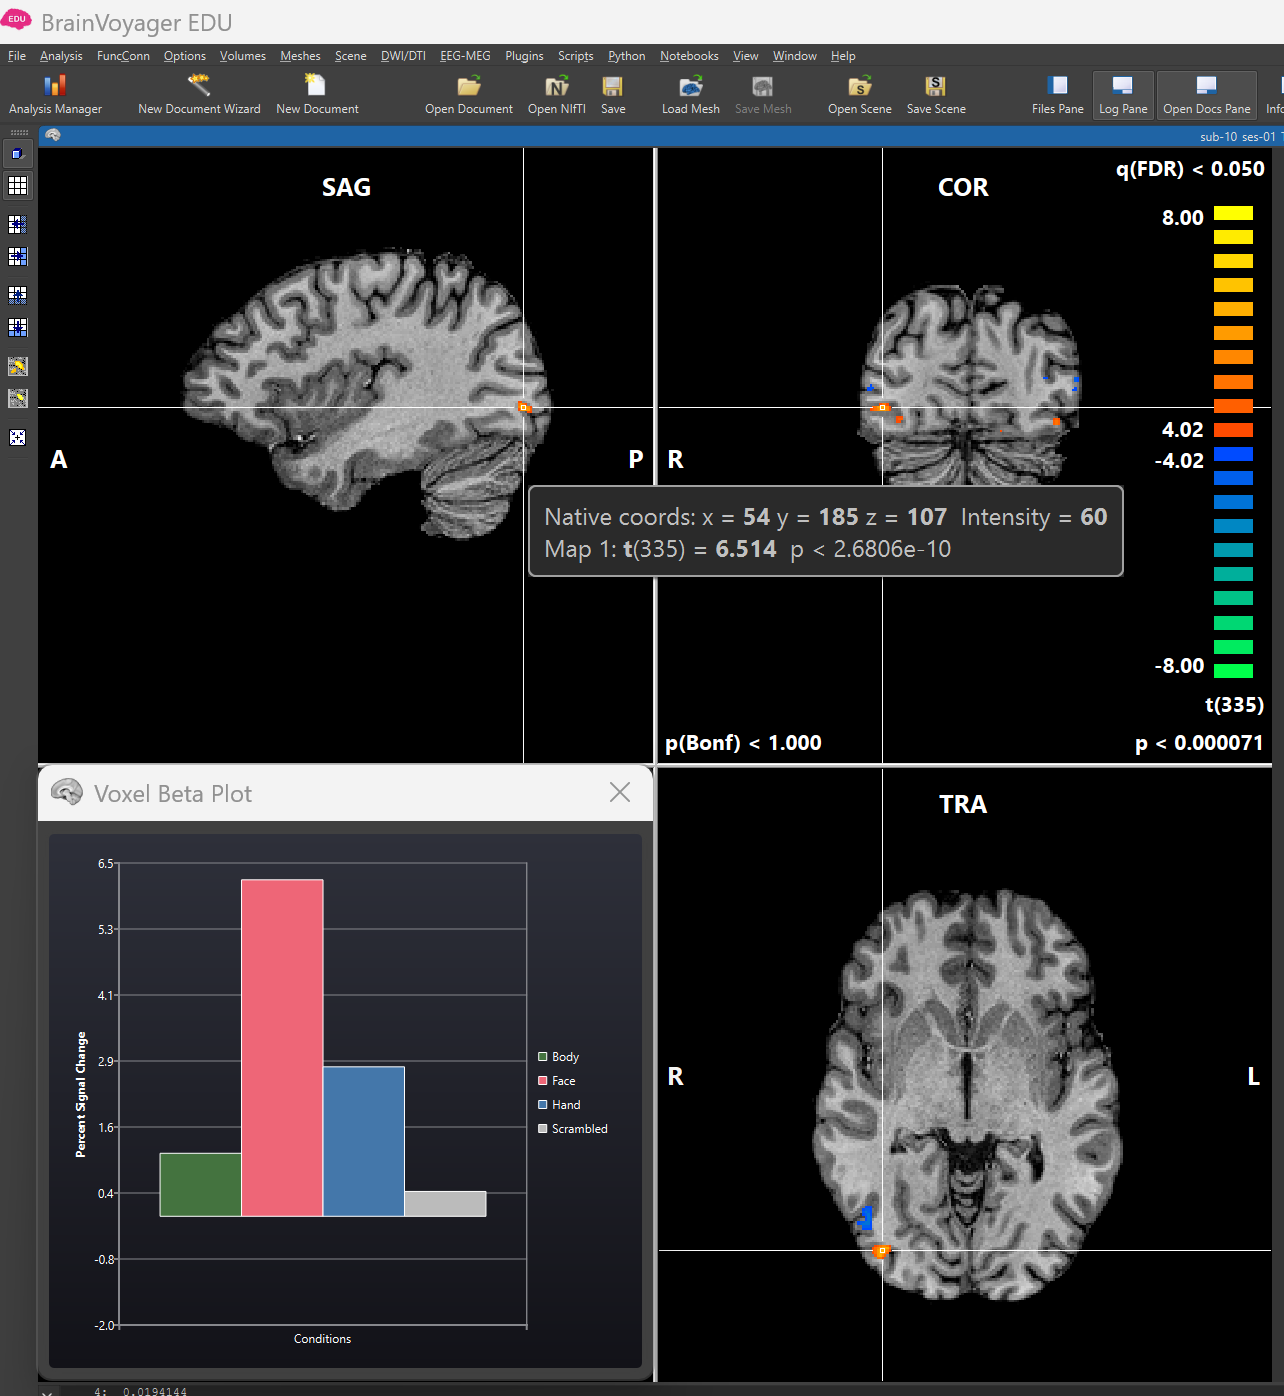1284x1396 pixels.
Task: Open the Window menu
Action: 794,56
